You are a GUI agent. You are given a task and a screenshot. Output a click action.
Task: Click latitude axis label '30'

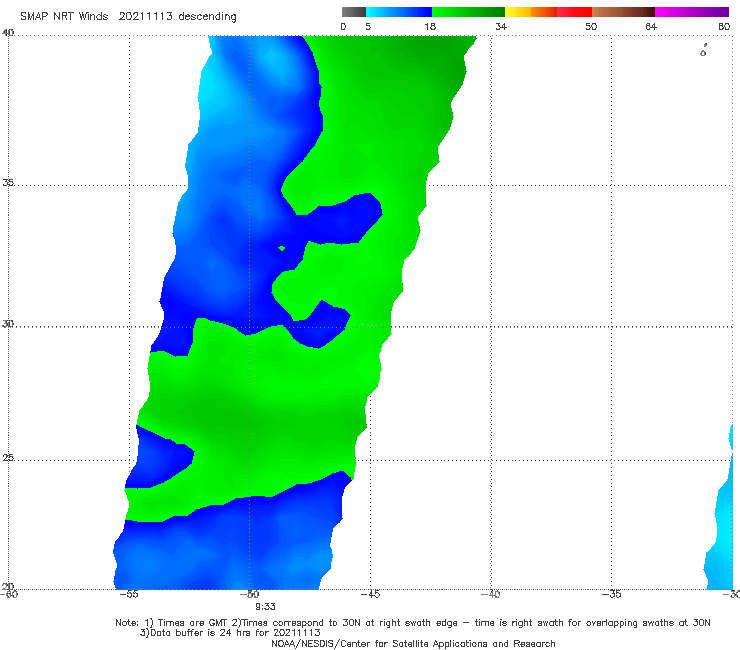(8, 324)
